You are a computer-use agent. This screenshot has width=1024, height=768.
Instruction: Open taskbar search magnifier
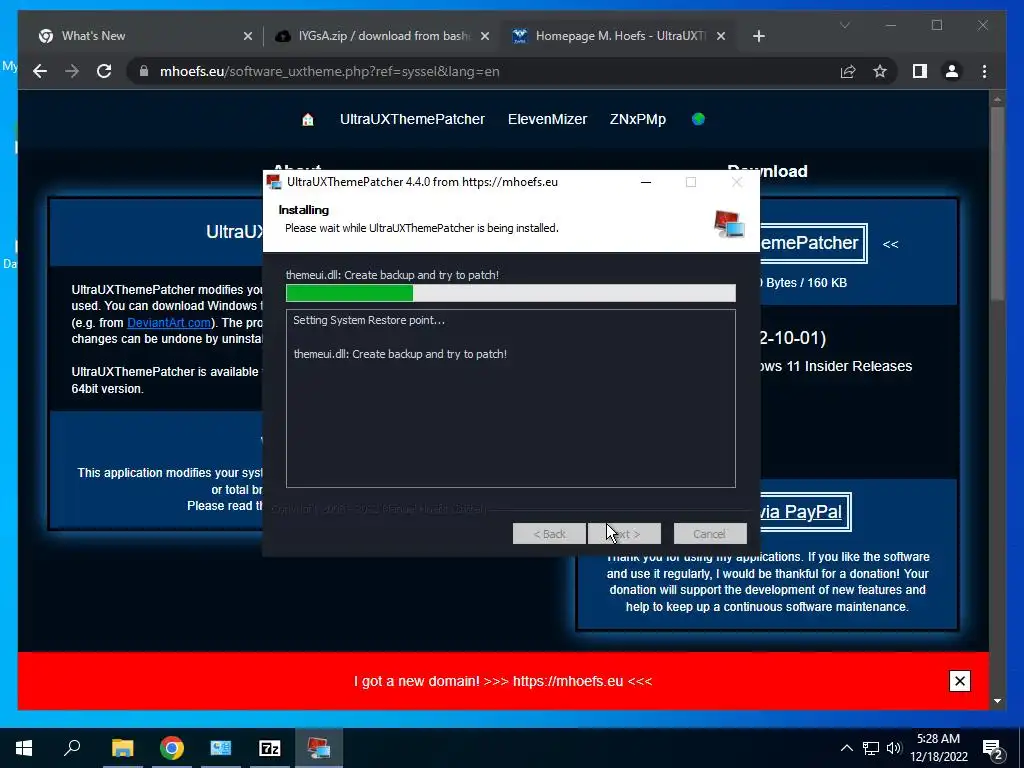tap(72, 748)
